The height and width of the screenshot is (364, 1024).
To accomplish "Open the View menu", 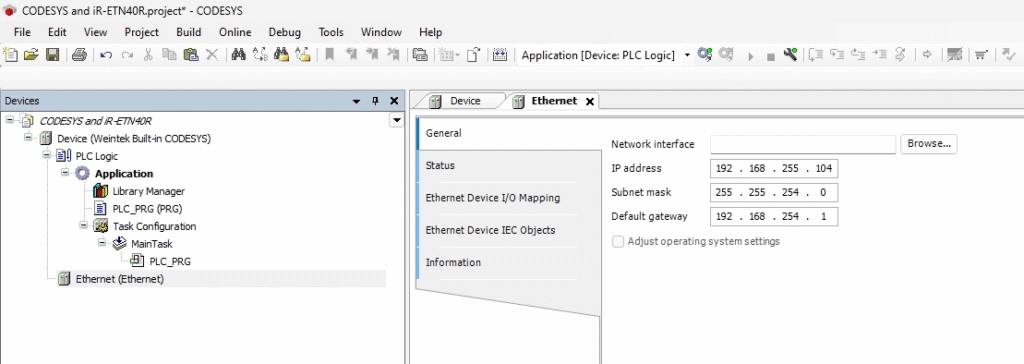I will (x=95, y=32).
